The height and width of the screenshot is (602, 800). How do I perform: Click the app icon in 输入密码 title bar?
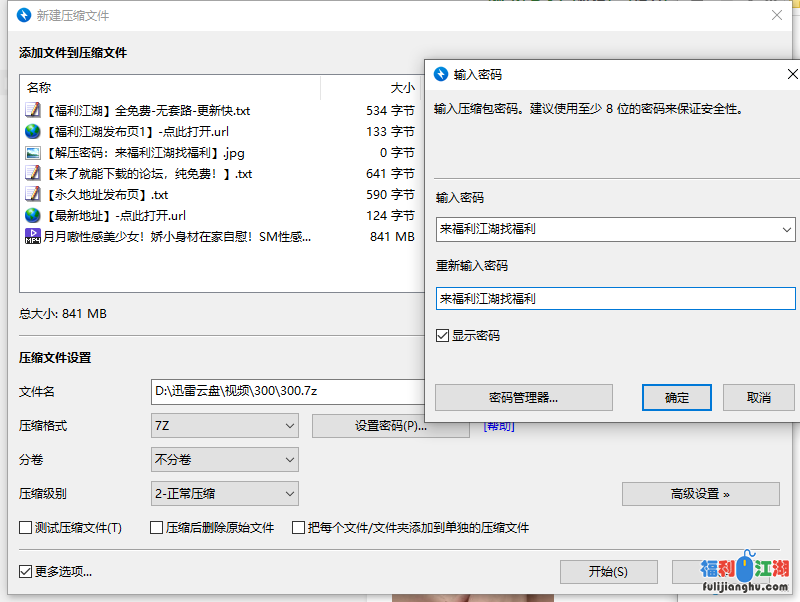[x=441, y=75]
